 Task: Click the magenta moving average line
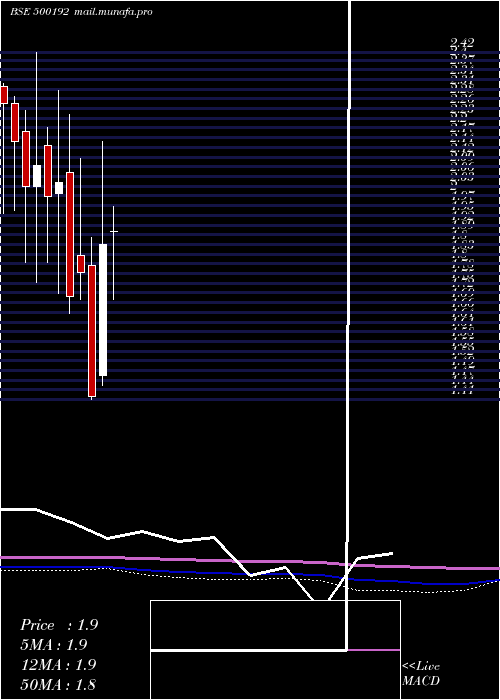pos(250,562)
